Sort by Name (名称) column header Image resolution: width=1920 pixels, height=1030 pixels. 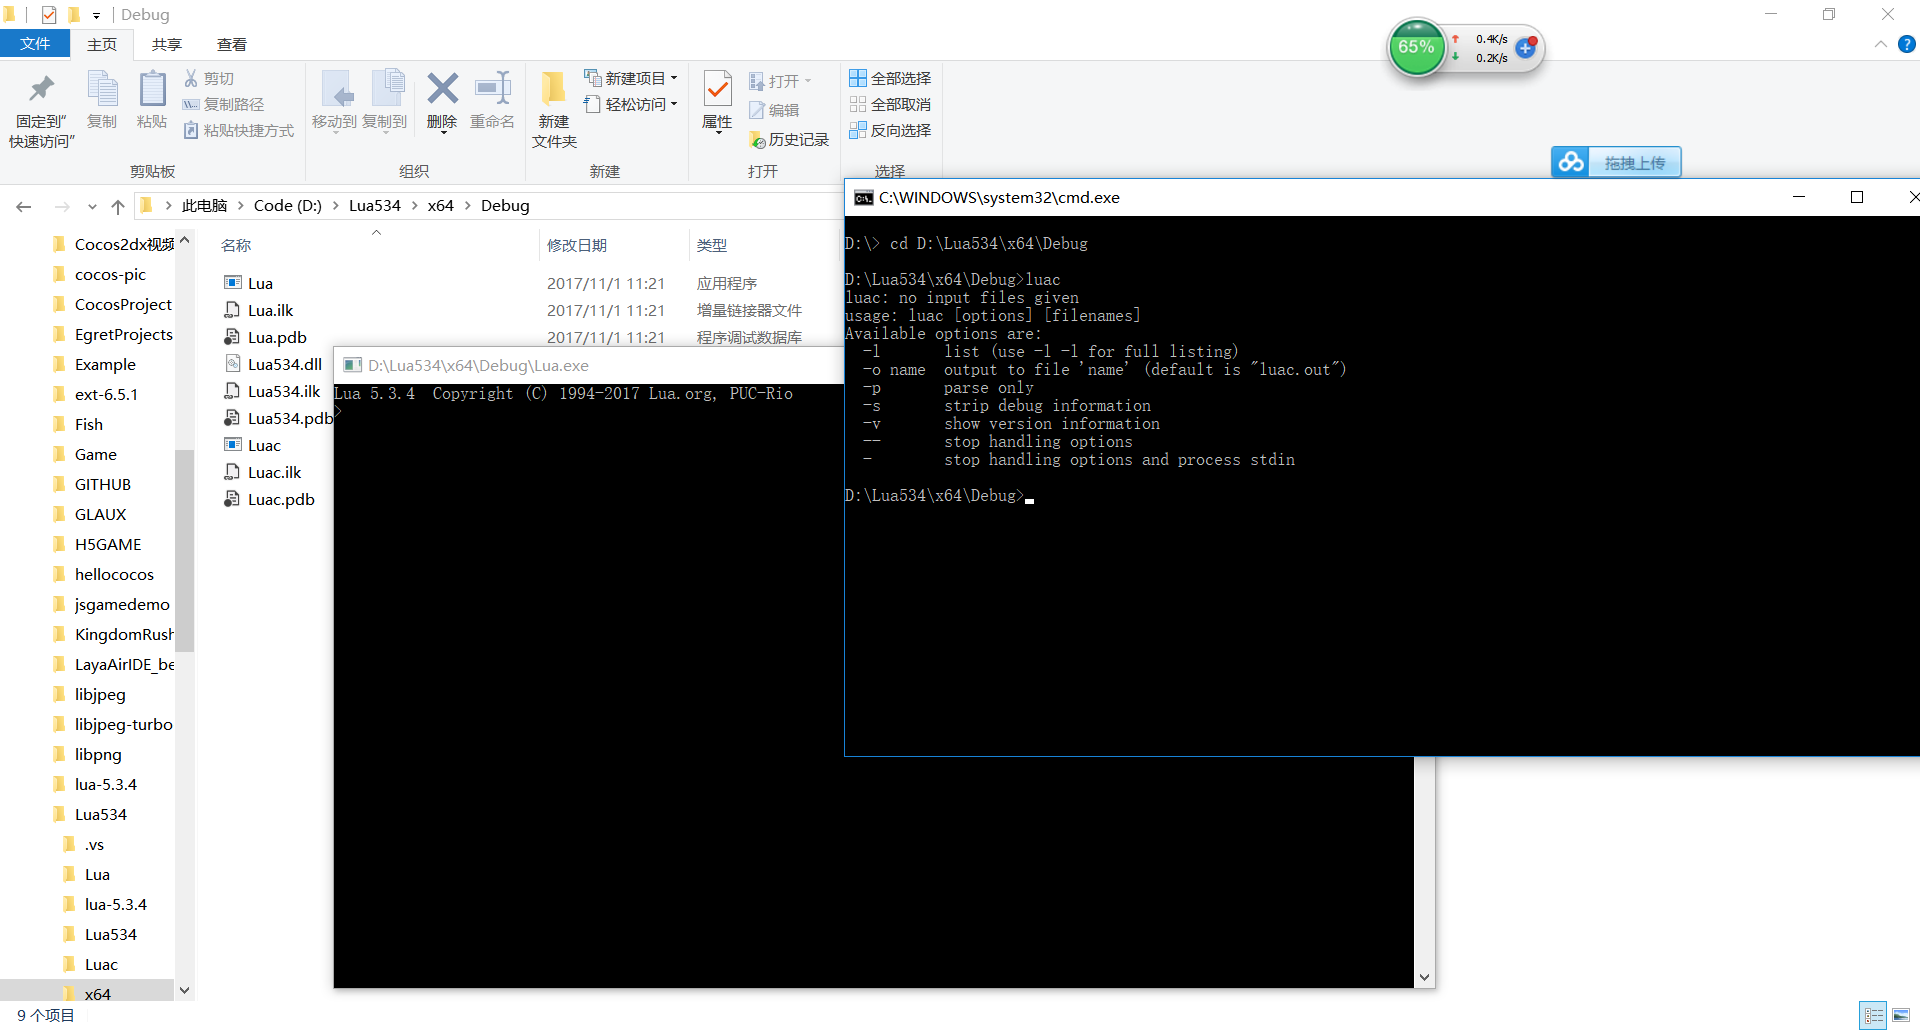[236, 245]
